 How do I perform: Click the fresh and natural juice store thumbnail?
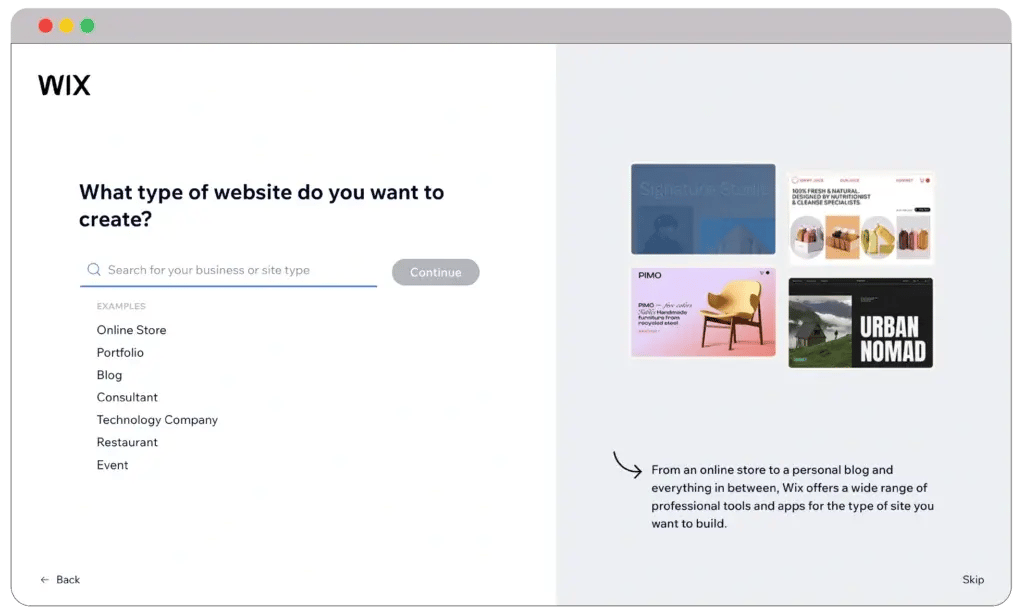(860, 217)
